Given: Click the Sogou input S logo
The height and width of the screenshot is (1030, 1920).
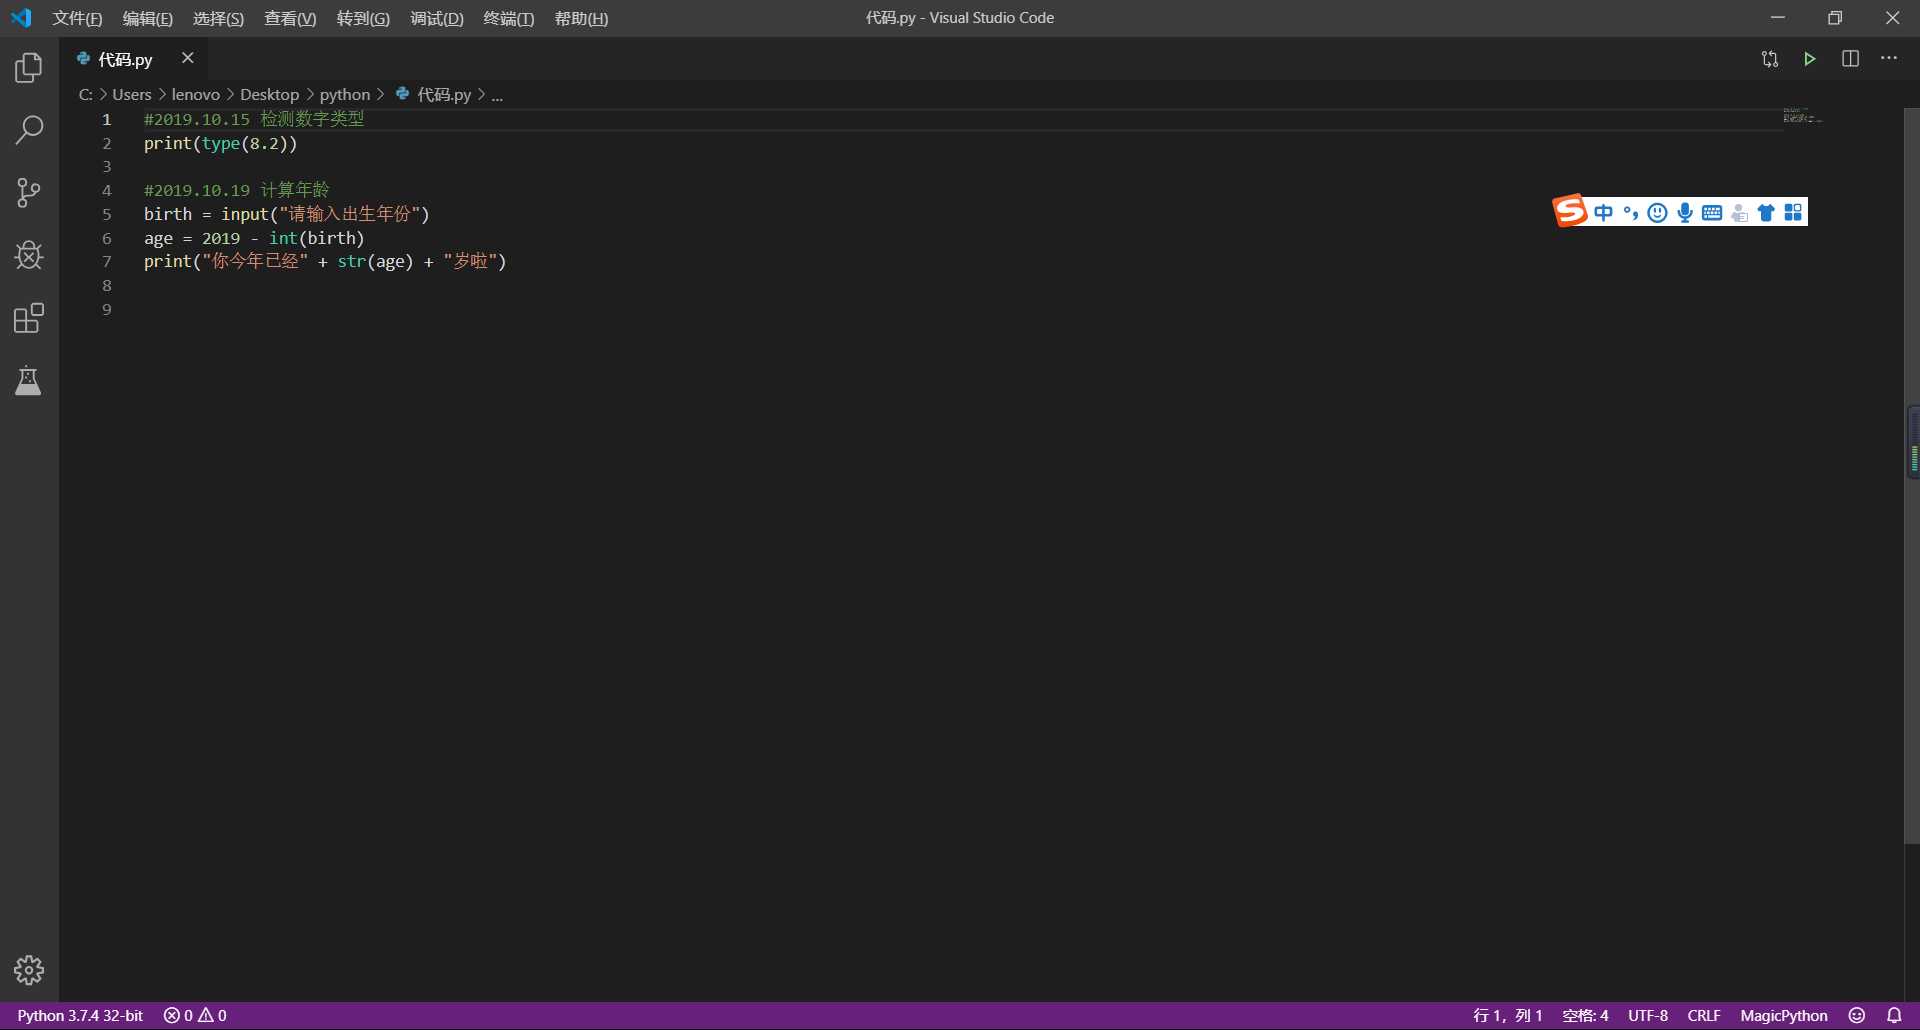Looking at the screenshot, I should point(1570,211).
